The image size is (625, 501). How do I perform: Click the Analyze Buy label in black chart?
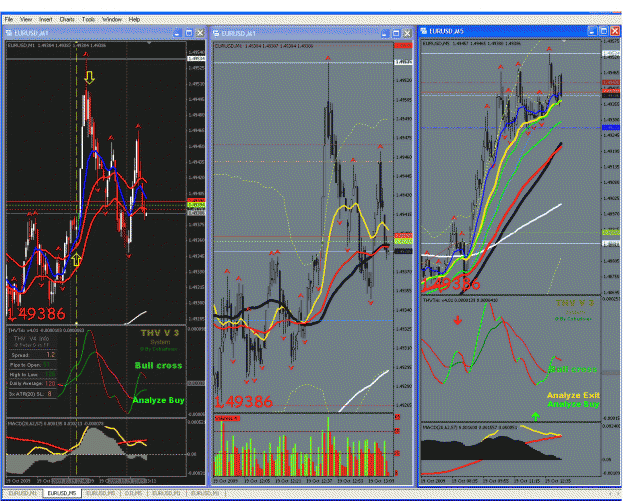(x=158, y=400)
